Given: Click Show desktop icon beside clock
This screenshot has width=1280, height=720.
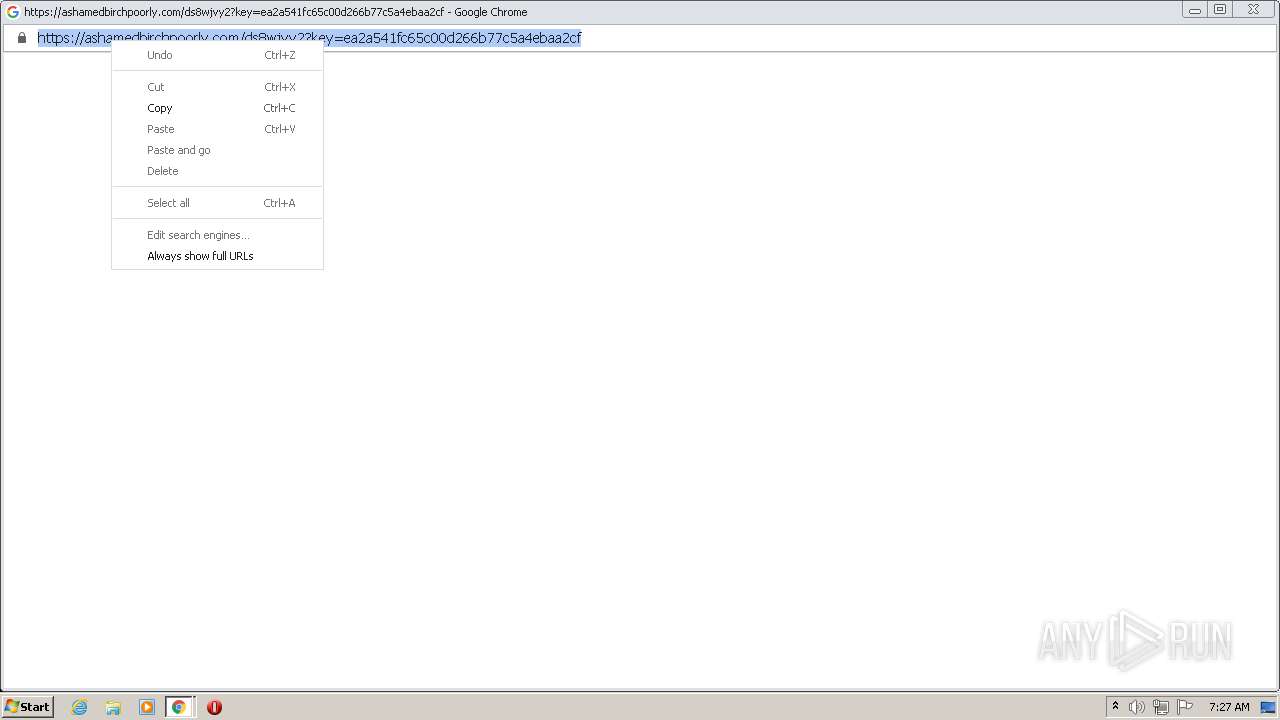Looking at the screenshot, I should pos(1268,707).
